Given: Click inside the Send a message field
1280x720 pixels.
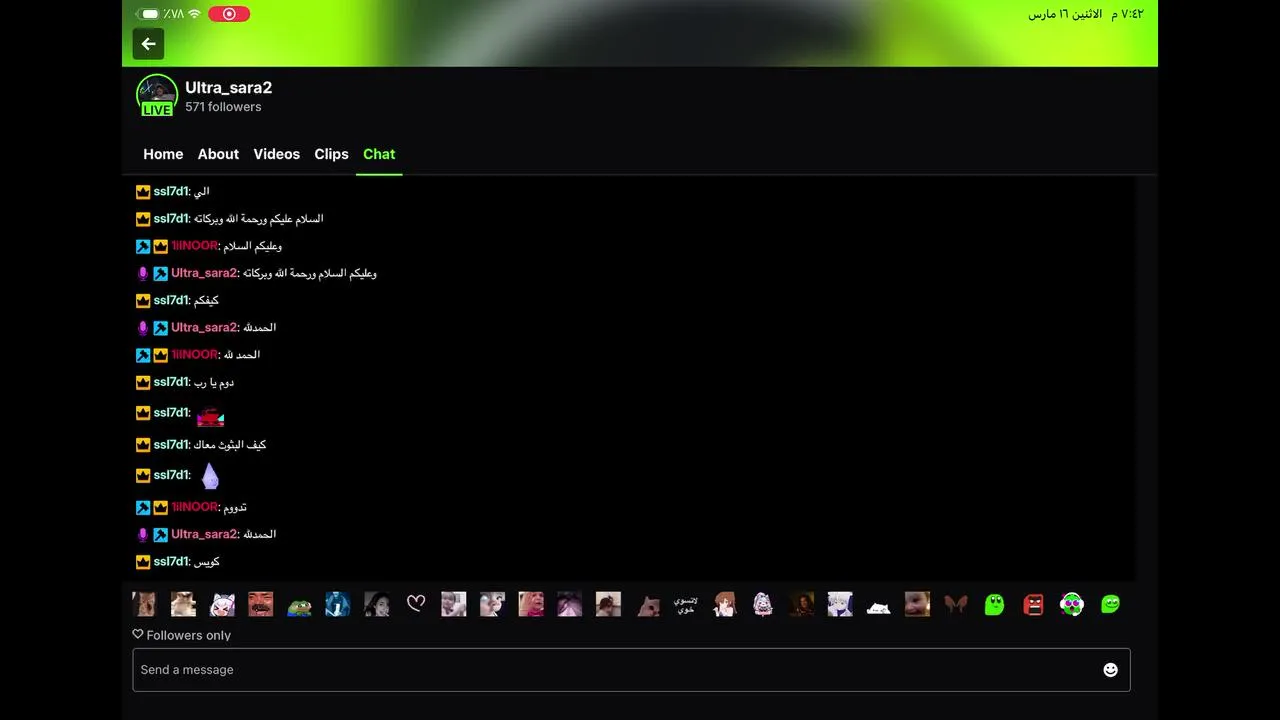Looking at the screenshot, I should (x=631, y=670).
